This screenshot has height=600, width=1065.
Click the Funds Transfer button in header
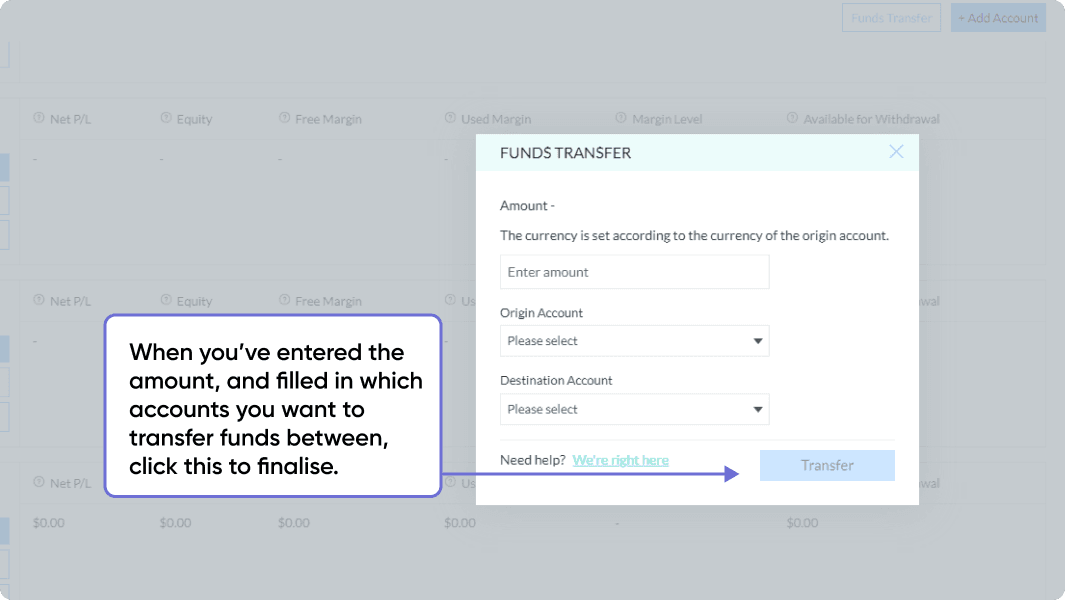891,18
